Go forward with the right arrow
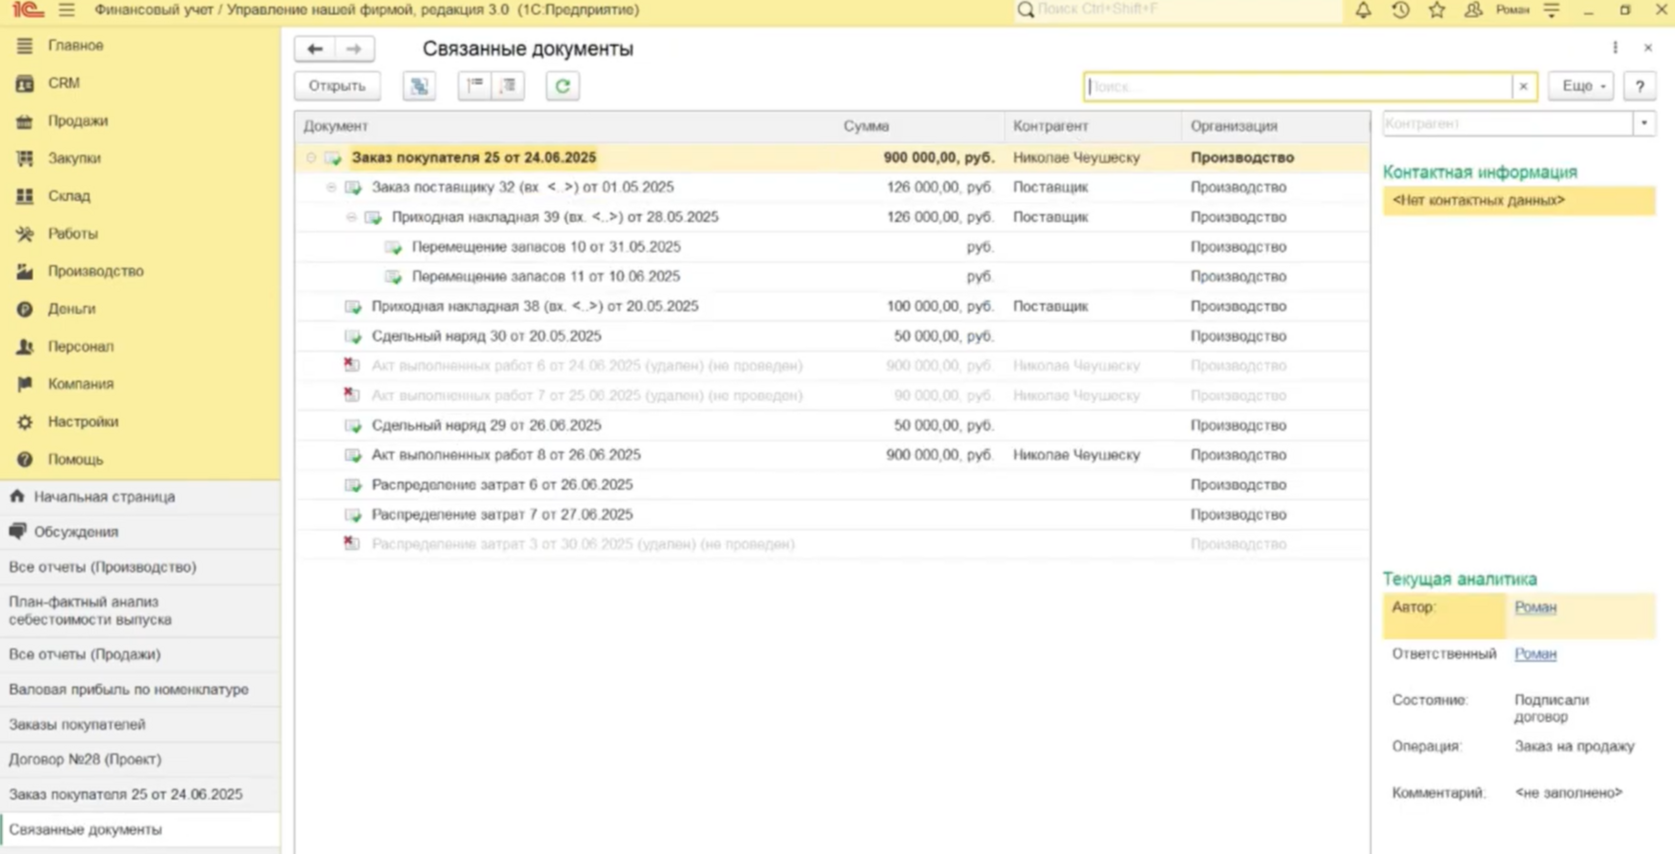 354,48
